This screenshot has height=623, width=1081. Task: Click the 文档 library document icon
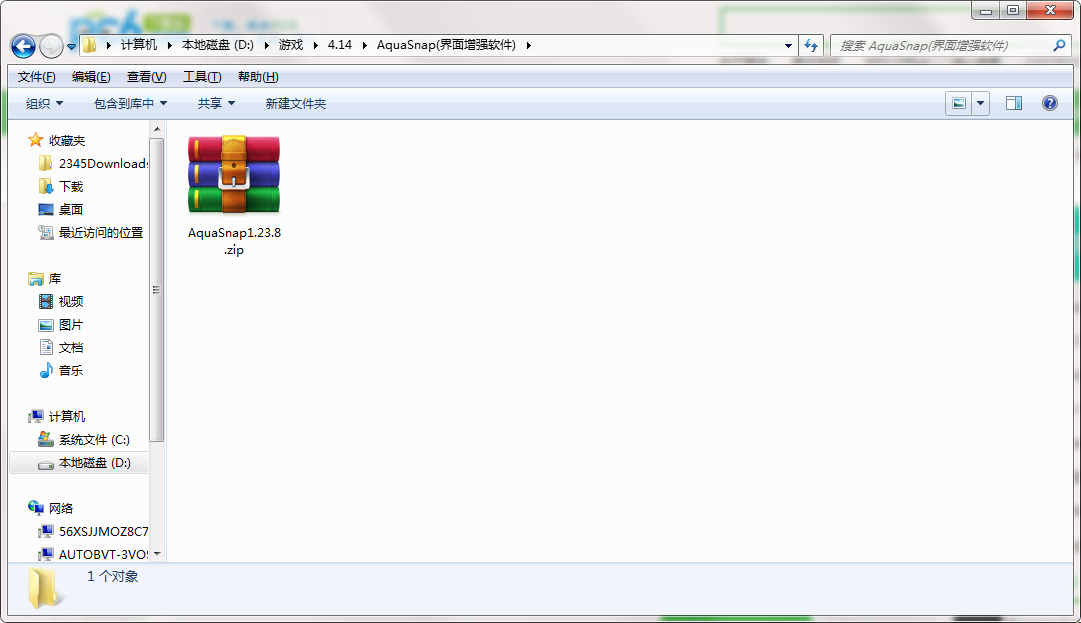pos(46,347)
